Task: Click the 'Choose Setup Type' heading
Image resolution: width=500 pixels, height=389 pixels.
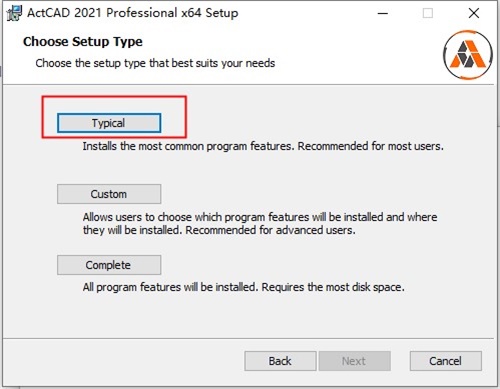Action: point(83,42)
